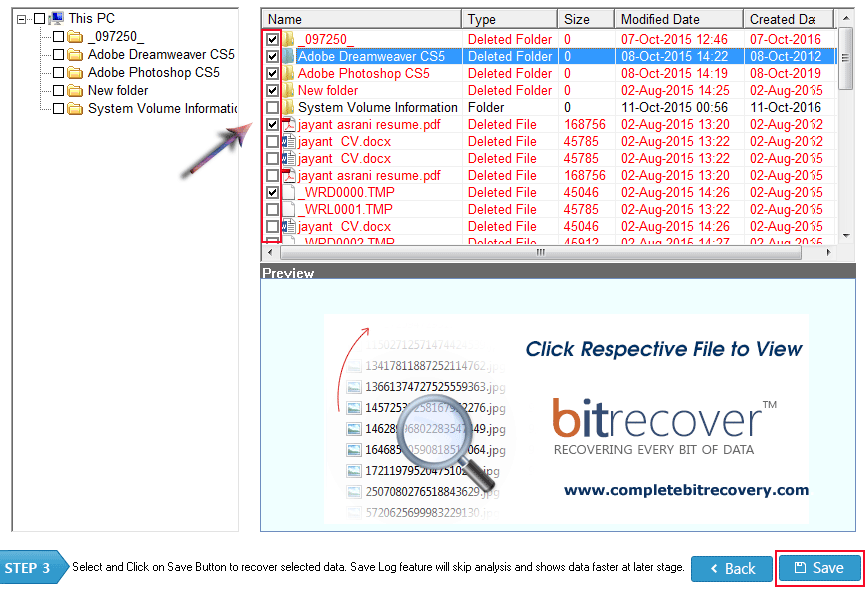Select _097250_ folder in left tree

(116, 37)
